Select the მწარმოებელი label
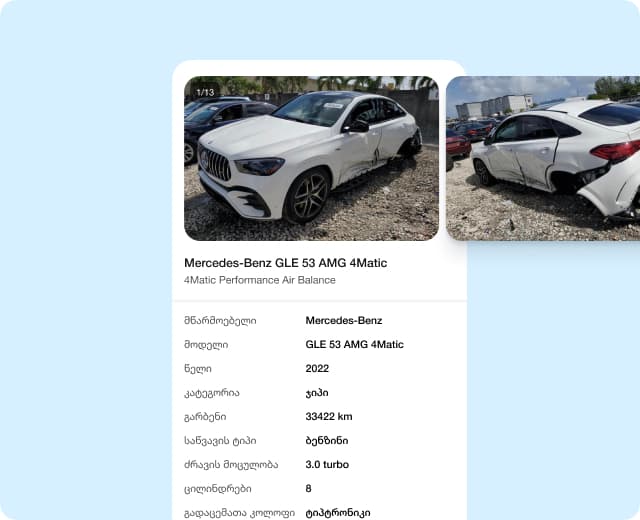Viewport: 640px width, 520px height. point(220,321)
